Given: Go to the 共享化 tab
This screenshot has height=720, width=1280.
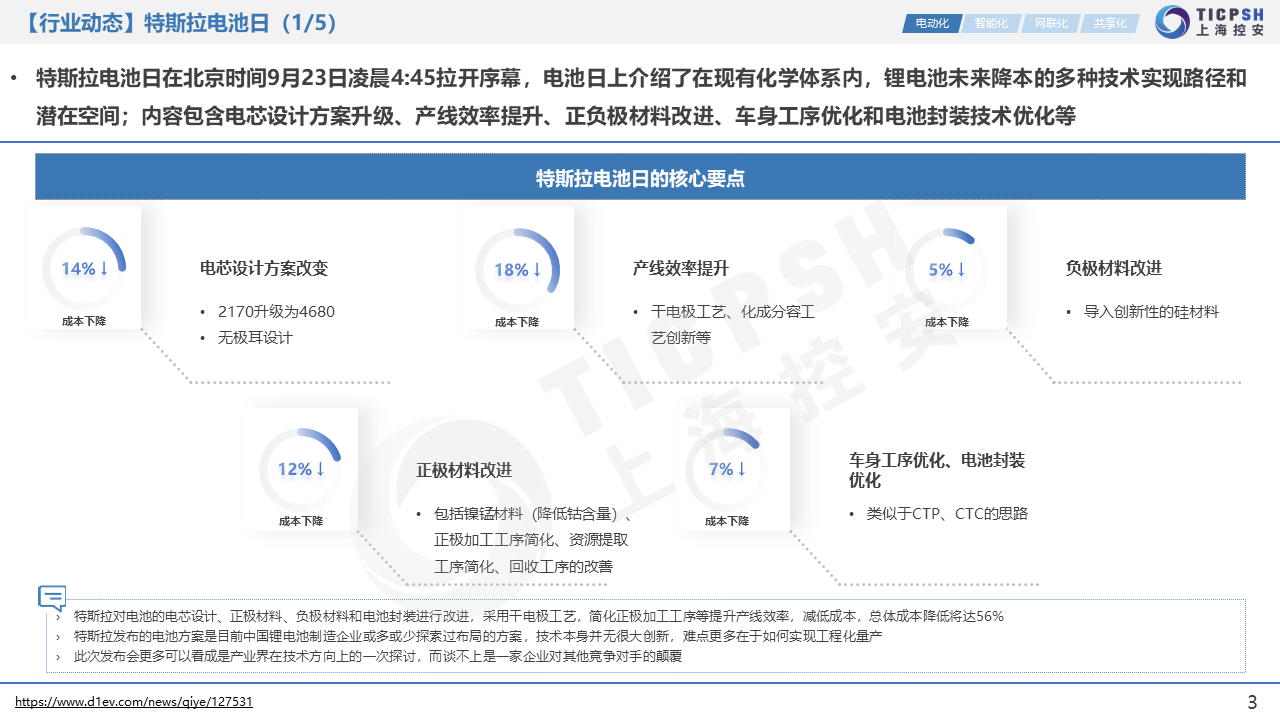Looking at the screenshot, I should click(x=1109, y=23).
